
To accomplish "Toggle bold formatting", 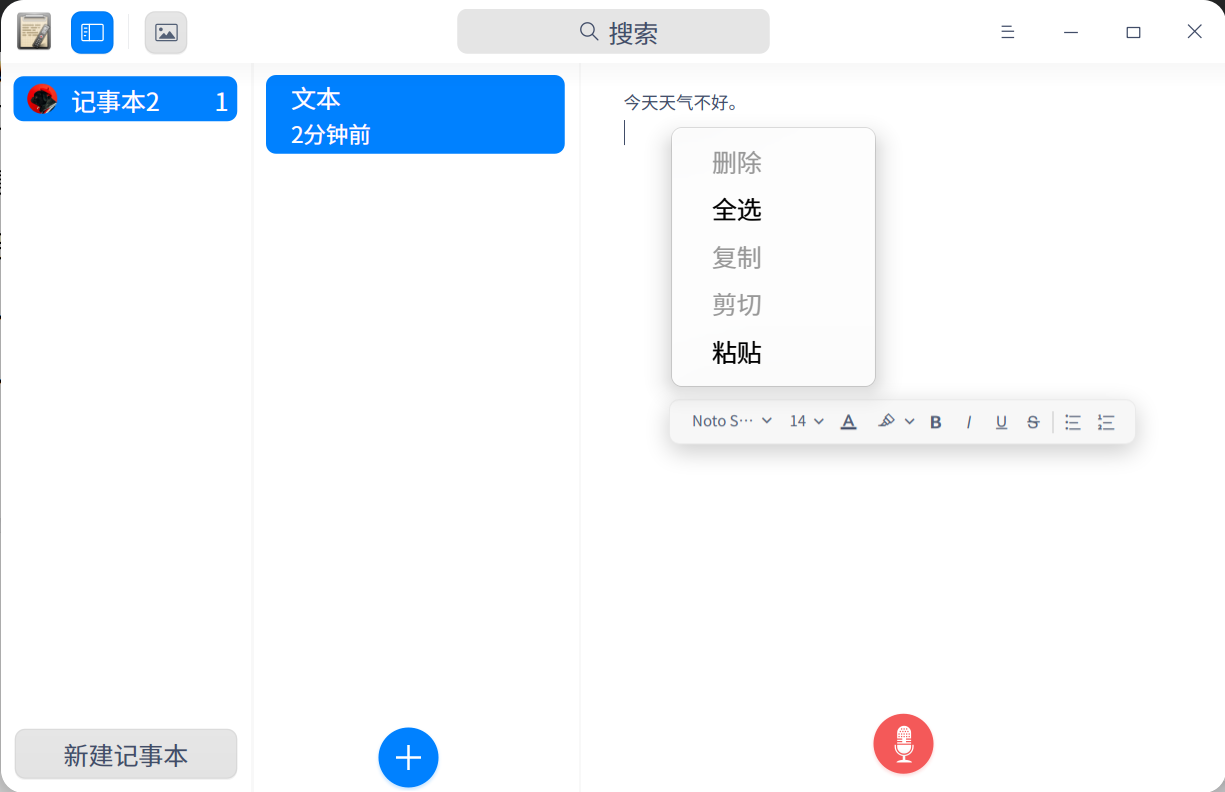I will pyautogui.click(x=936, y=422).
